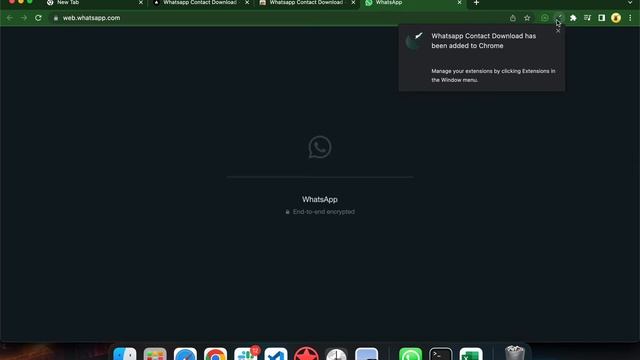Click the WhatsApp logo on loading screen
Screen dimensions: 640x360
[x=320, y=147]
